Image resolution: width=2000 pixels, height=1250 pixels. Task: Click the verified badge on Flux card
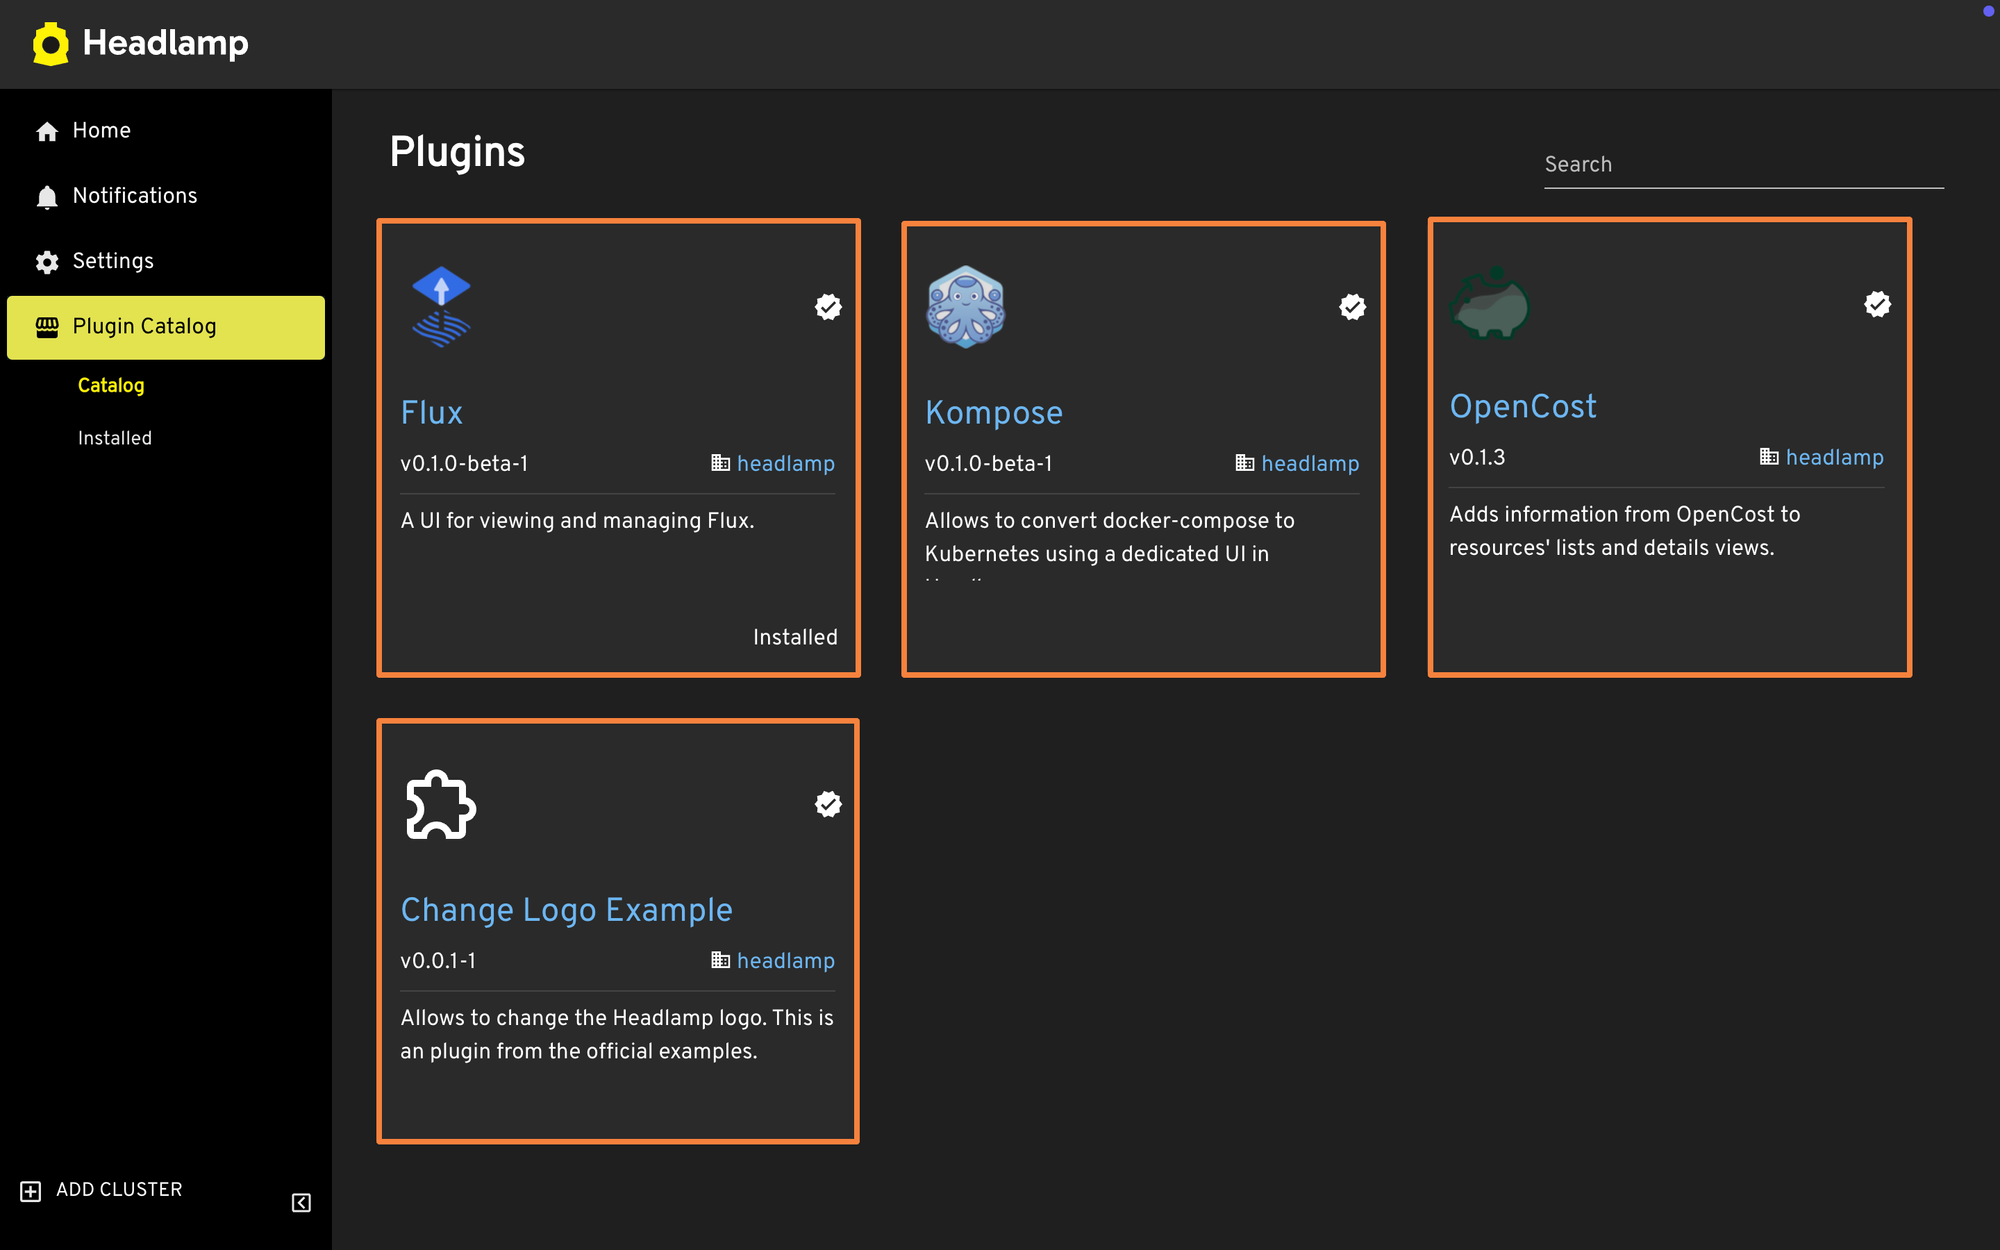[828, 307]
